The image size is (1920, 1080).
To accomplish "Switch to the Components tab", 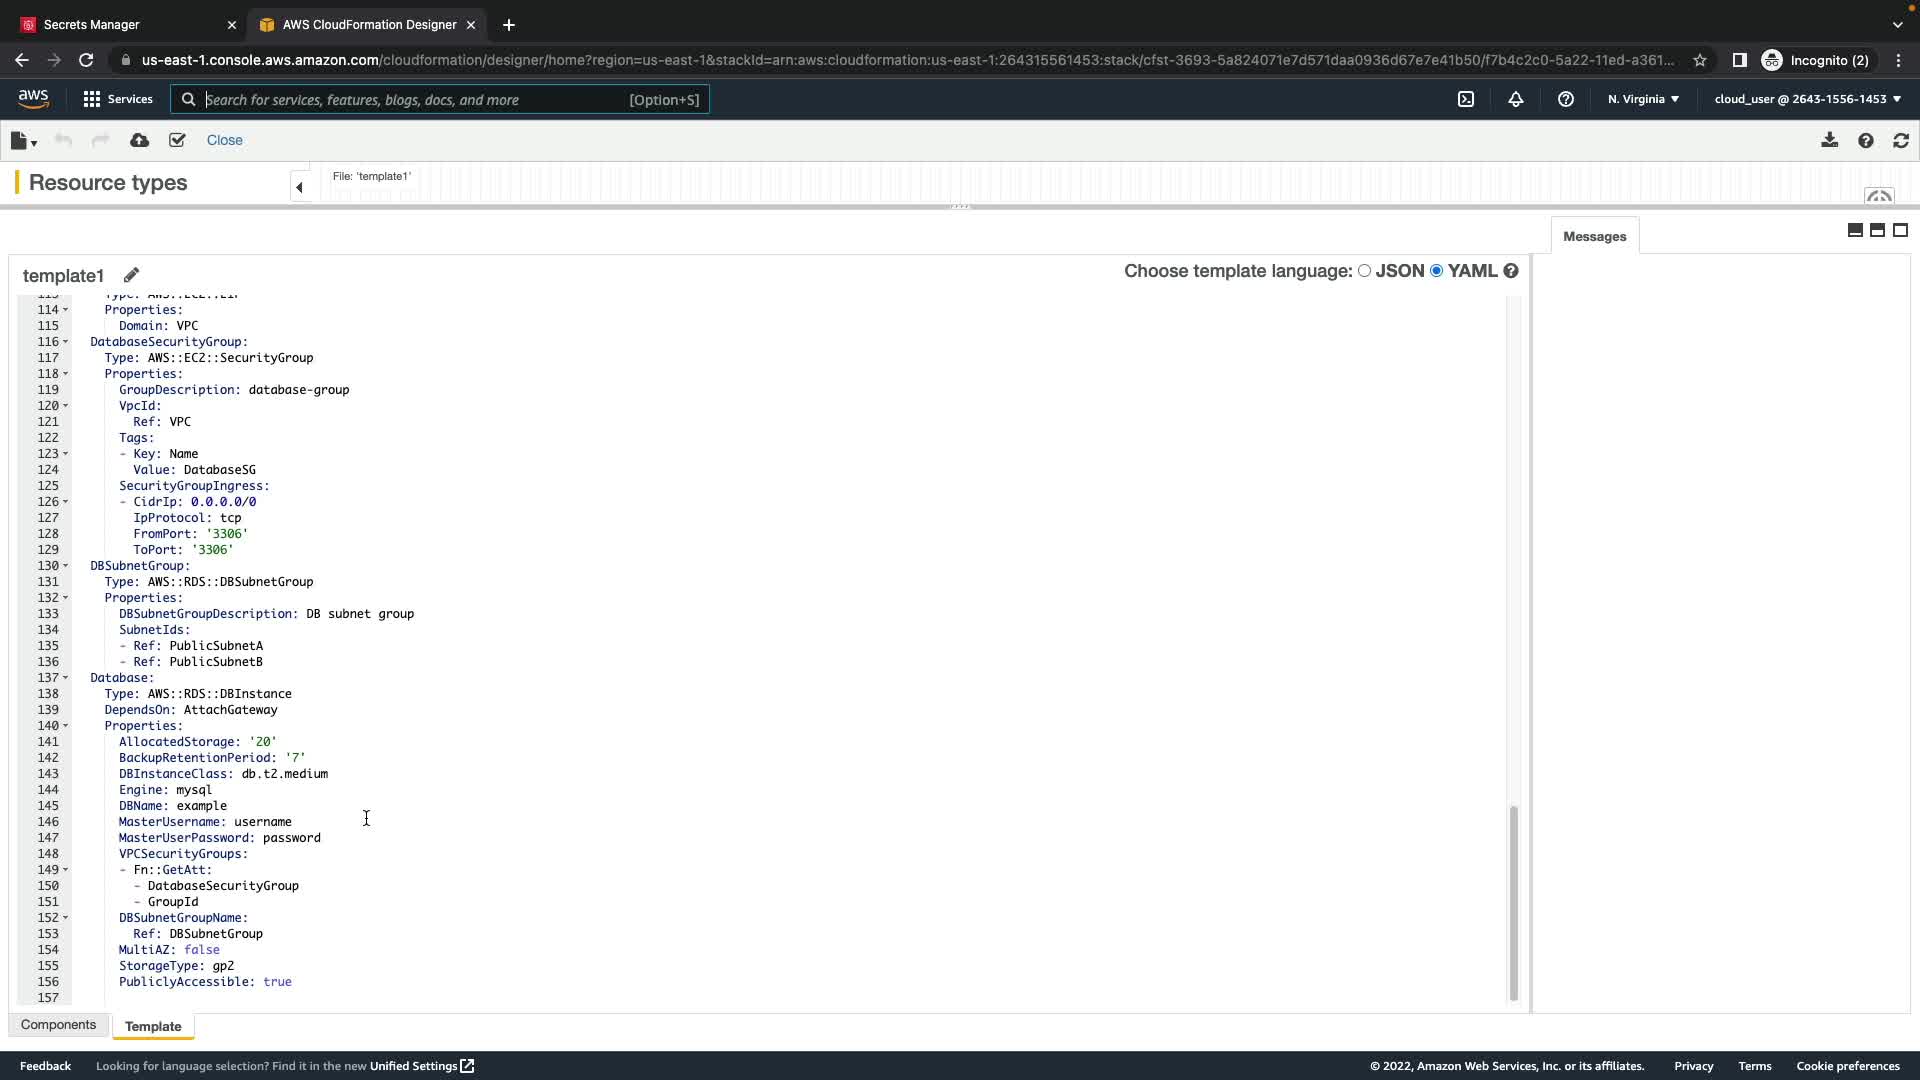I will coord(58,1025).
